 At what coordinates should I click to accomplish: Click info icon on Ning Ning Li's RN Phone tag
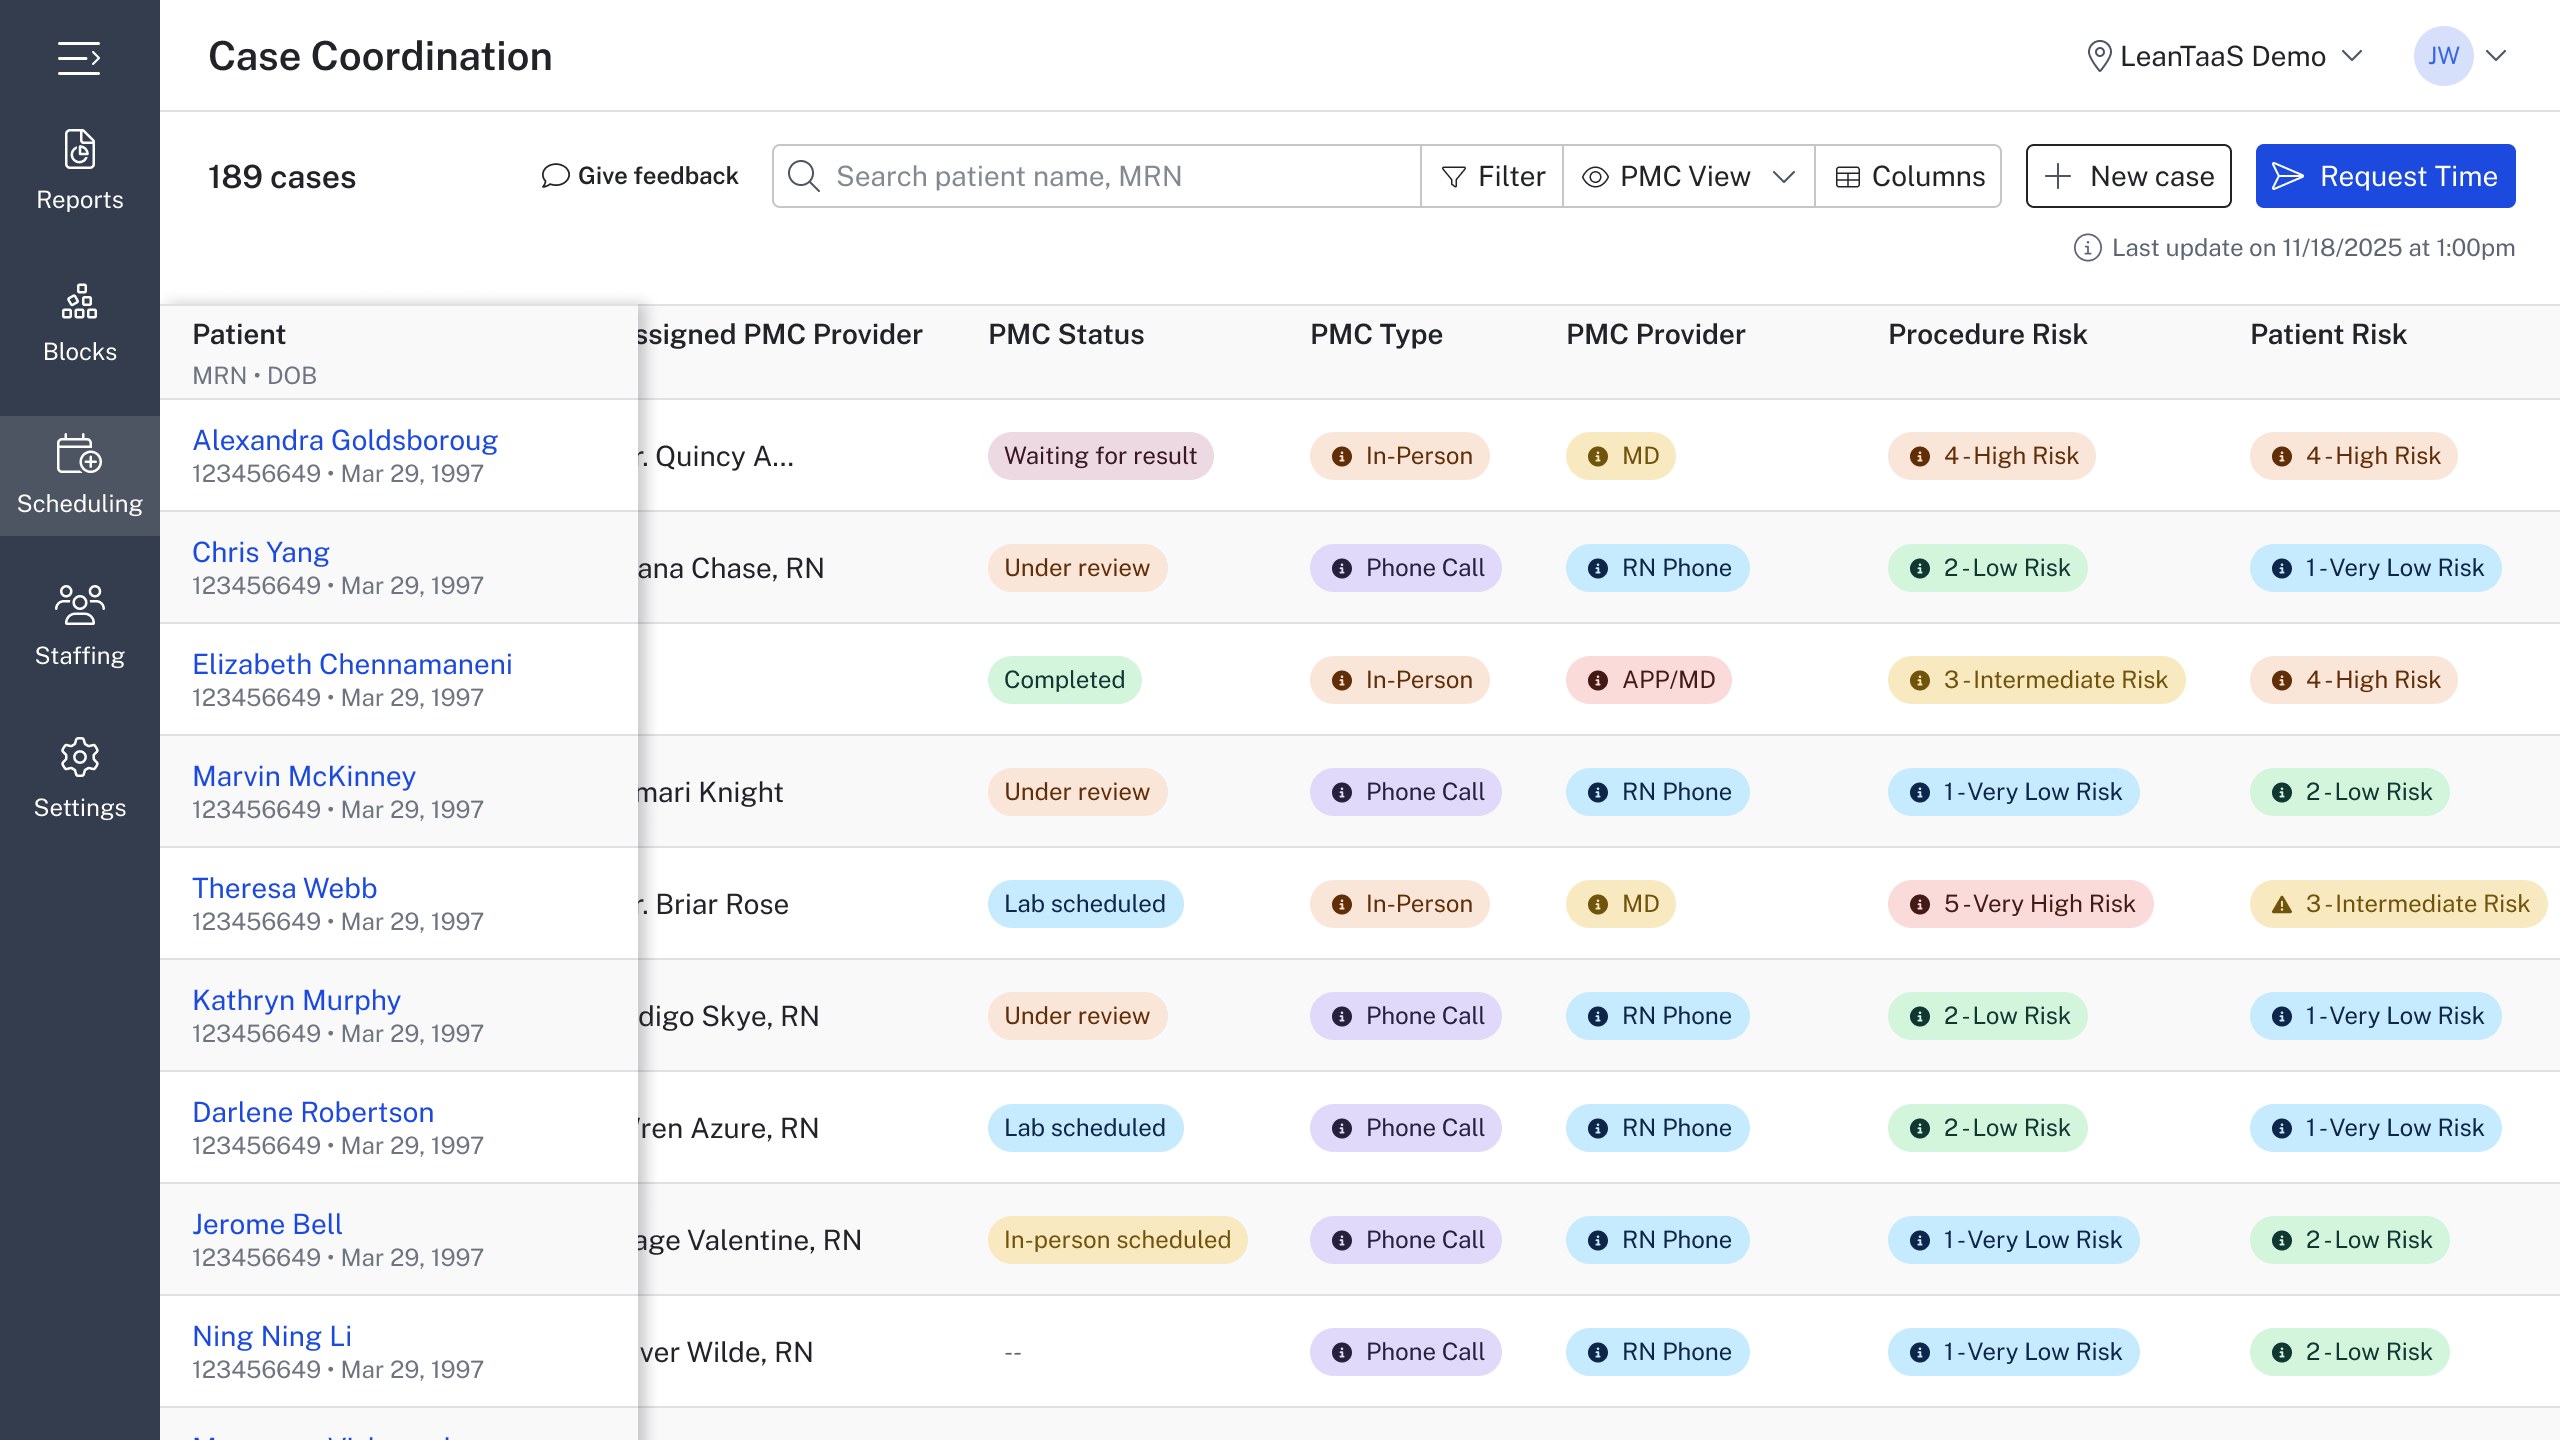pos(1598,1353)
